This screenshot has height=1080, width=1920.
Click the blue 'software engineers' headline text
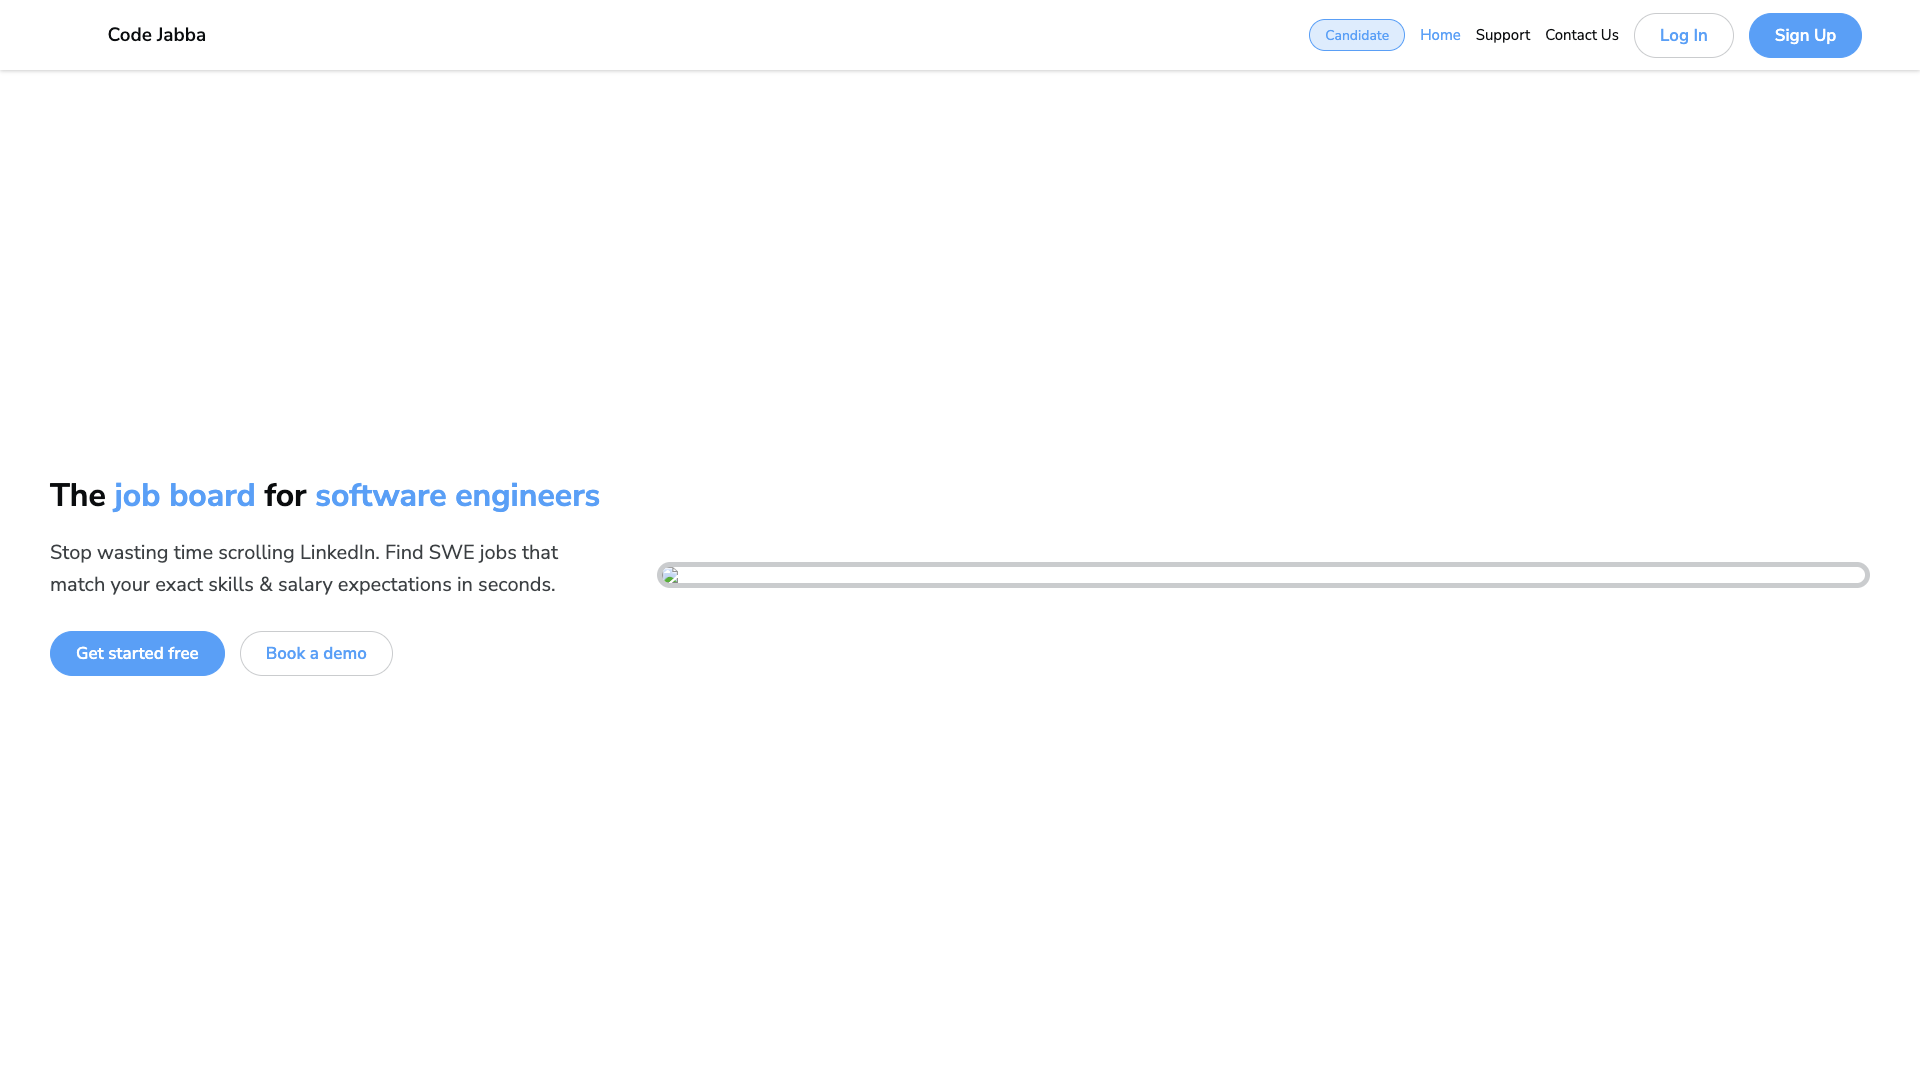click(x=457, y=496)
